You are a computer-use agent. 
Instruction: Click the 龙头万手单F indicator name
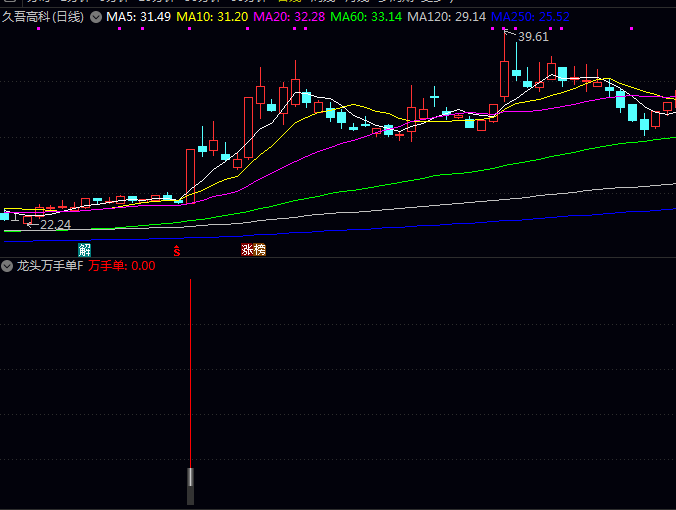click(x=50, y=266)
